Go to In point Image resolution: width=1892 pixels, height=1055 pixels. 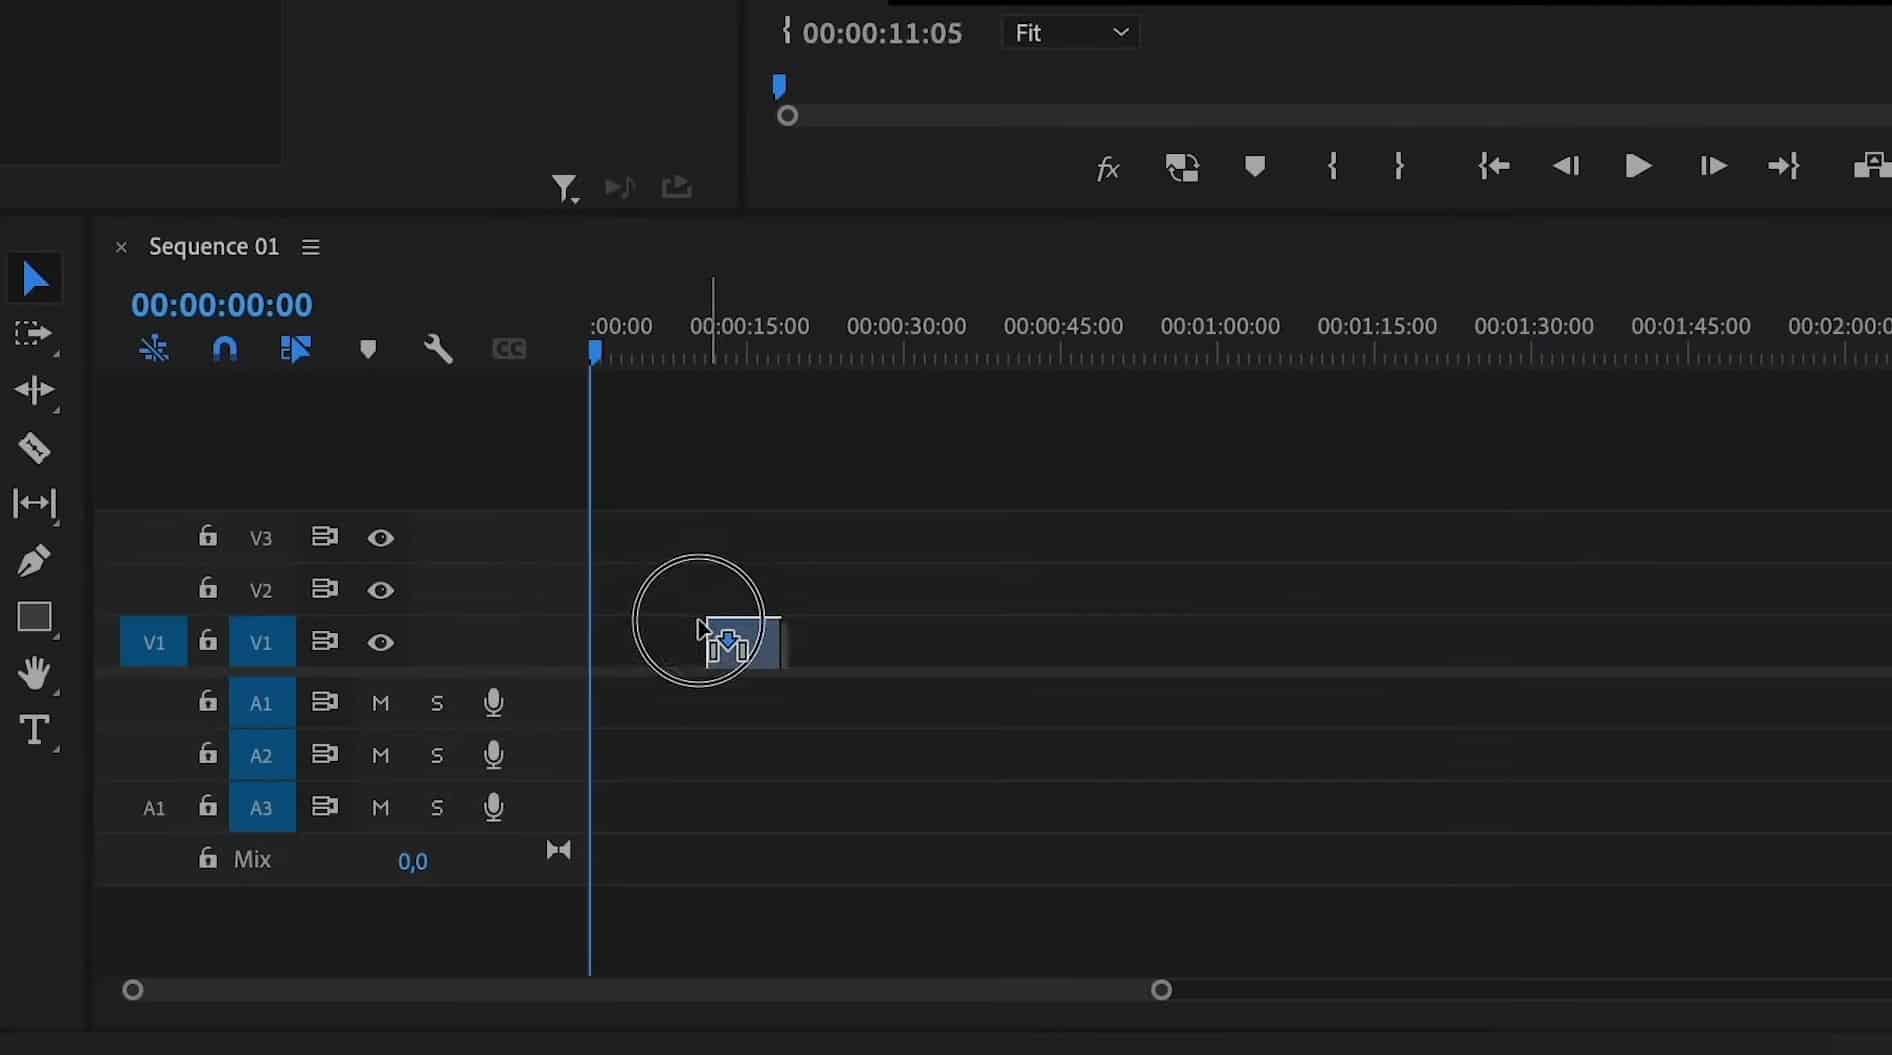pos(1494,166)
